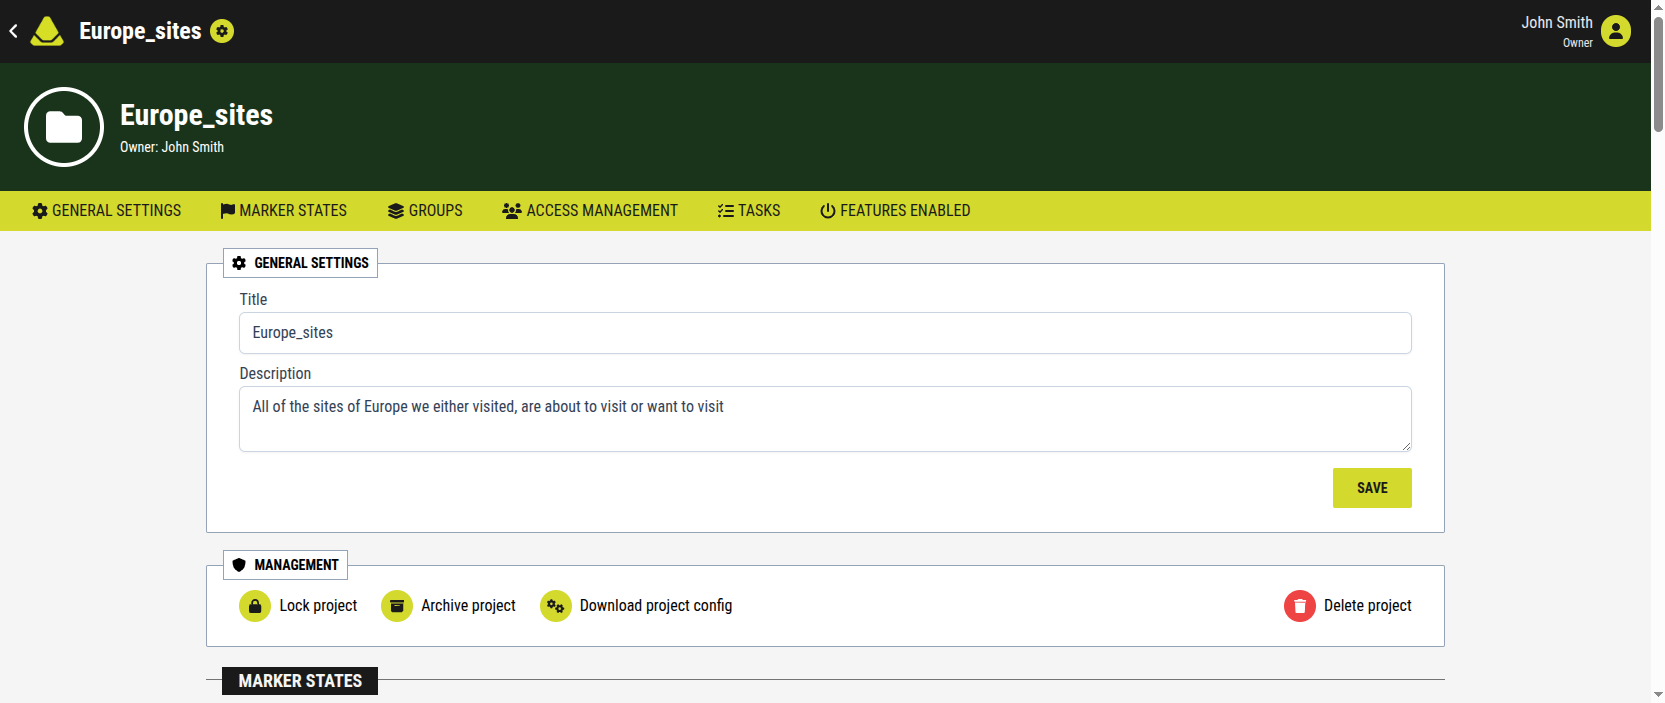Open John Smith user avatar menu
The image size is (1665, 703).
click(x=1616, y=31)
